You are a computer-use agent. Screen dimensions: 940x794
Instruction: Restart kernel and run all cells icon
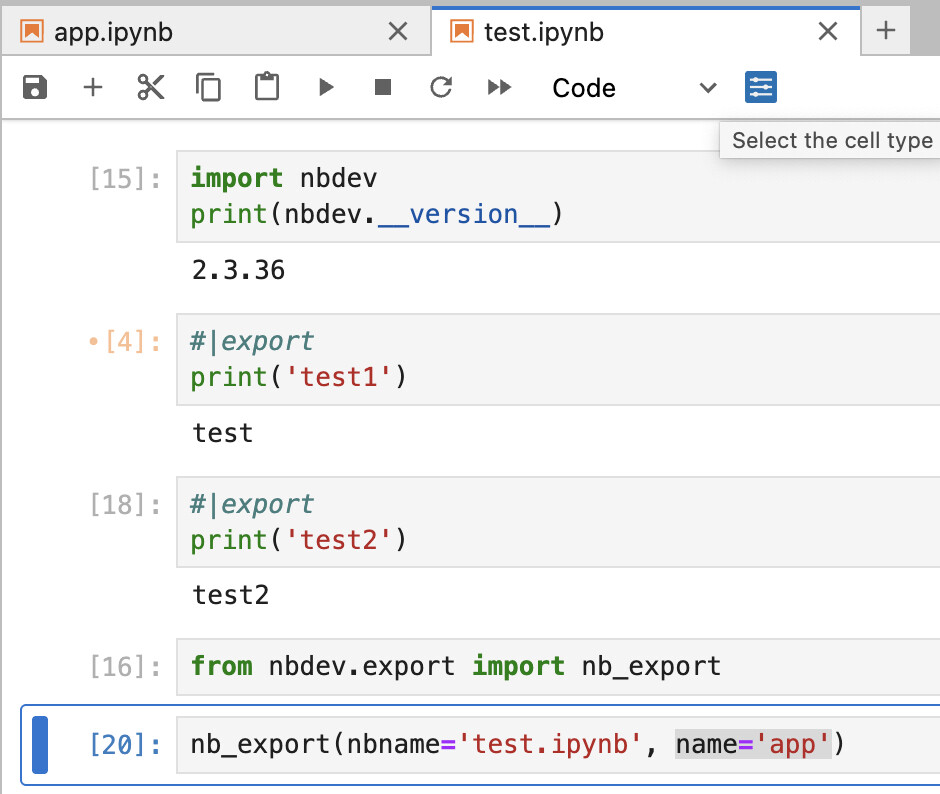point(499,88)
